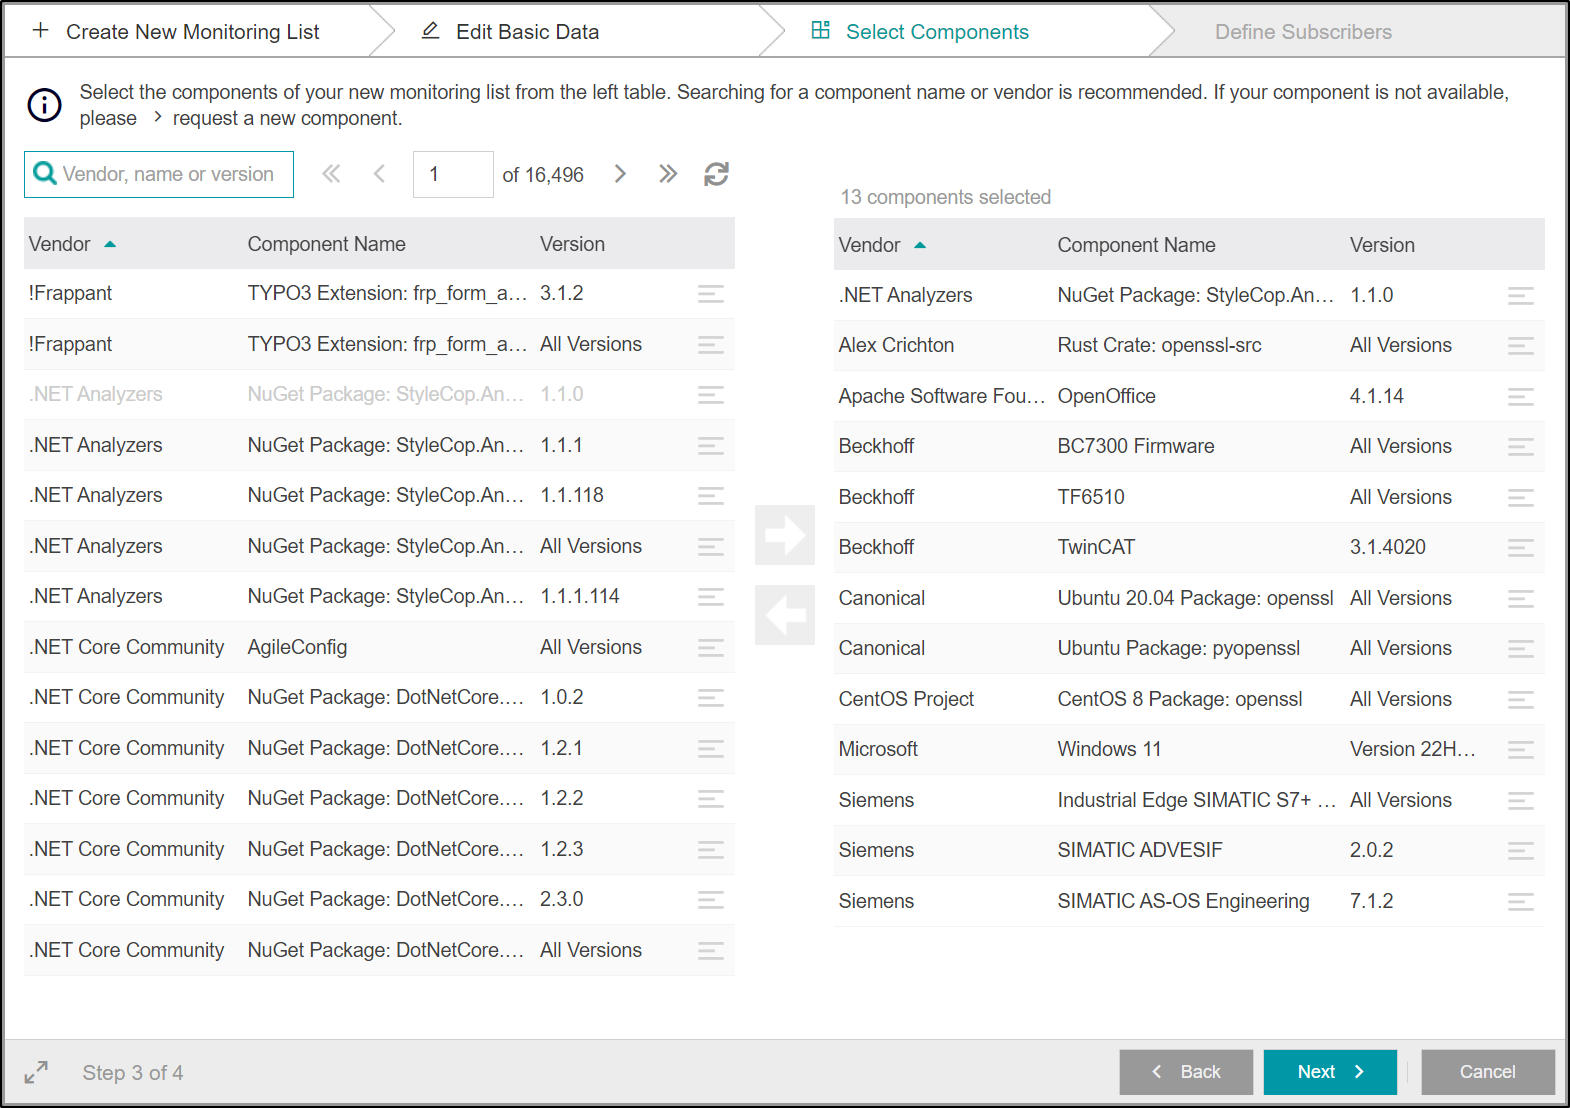Open row menu for StyleCop 1.1.118
Image resolution: width=1570 pixels, height=1108 pixels.
point(711,496)
